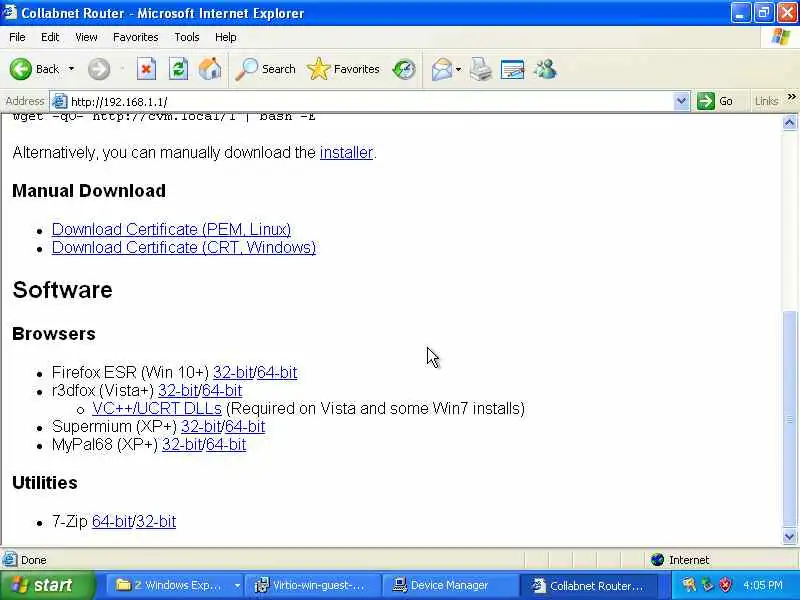This screenshot has width=800, height=600.
Task: Click the address bar URL field
Action: coord(370,102)
